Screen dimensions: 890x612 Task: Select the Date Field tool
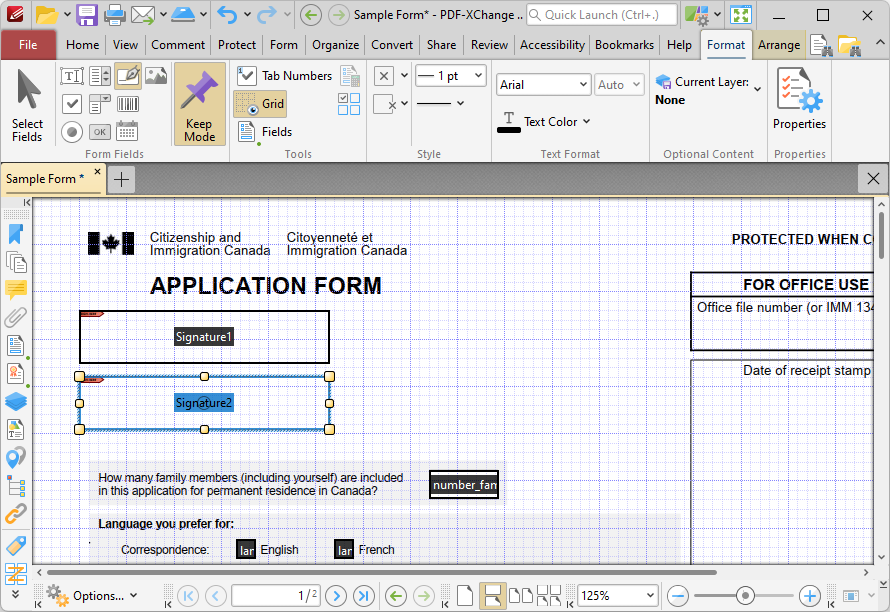[126, 132]
